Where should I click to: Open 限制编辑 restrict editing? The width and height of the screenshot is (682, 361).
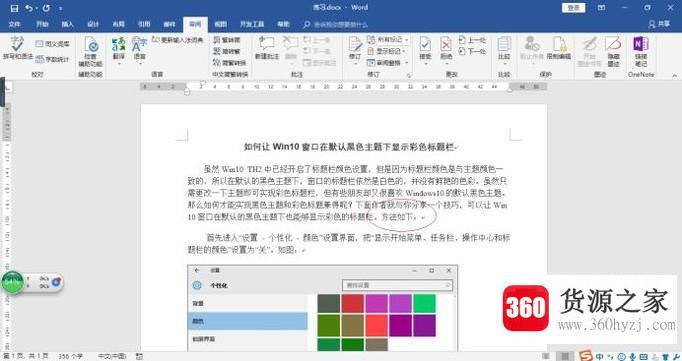[558, 48]
